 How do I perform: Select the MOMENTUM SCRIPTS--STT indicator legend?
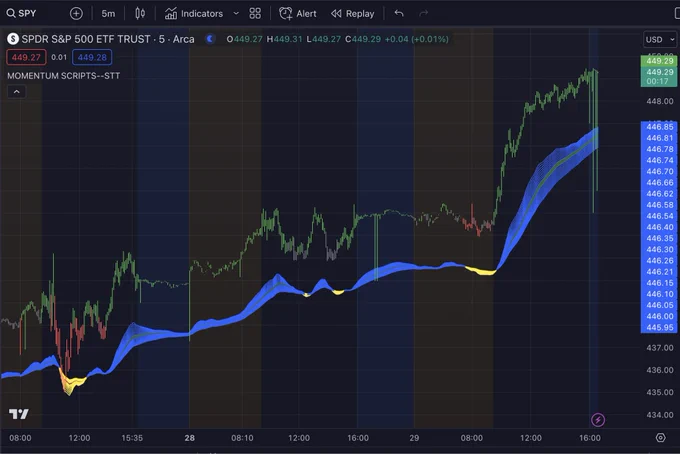[63, 75]
